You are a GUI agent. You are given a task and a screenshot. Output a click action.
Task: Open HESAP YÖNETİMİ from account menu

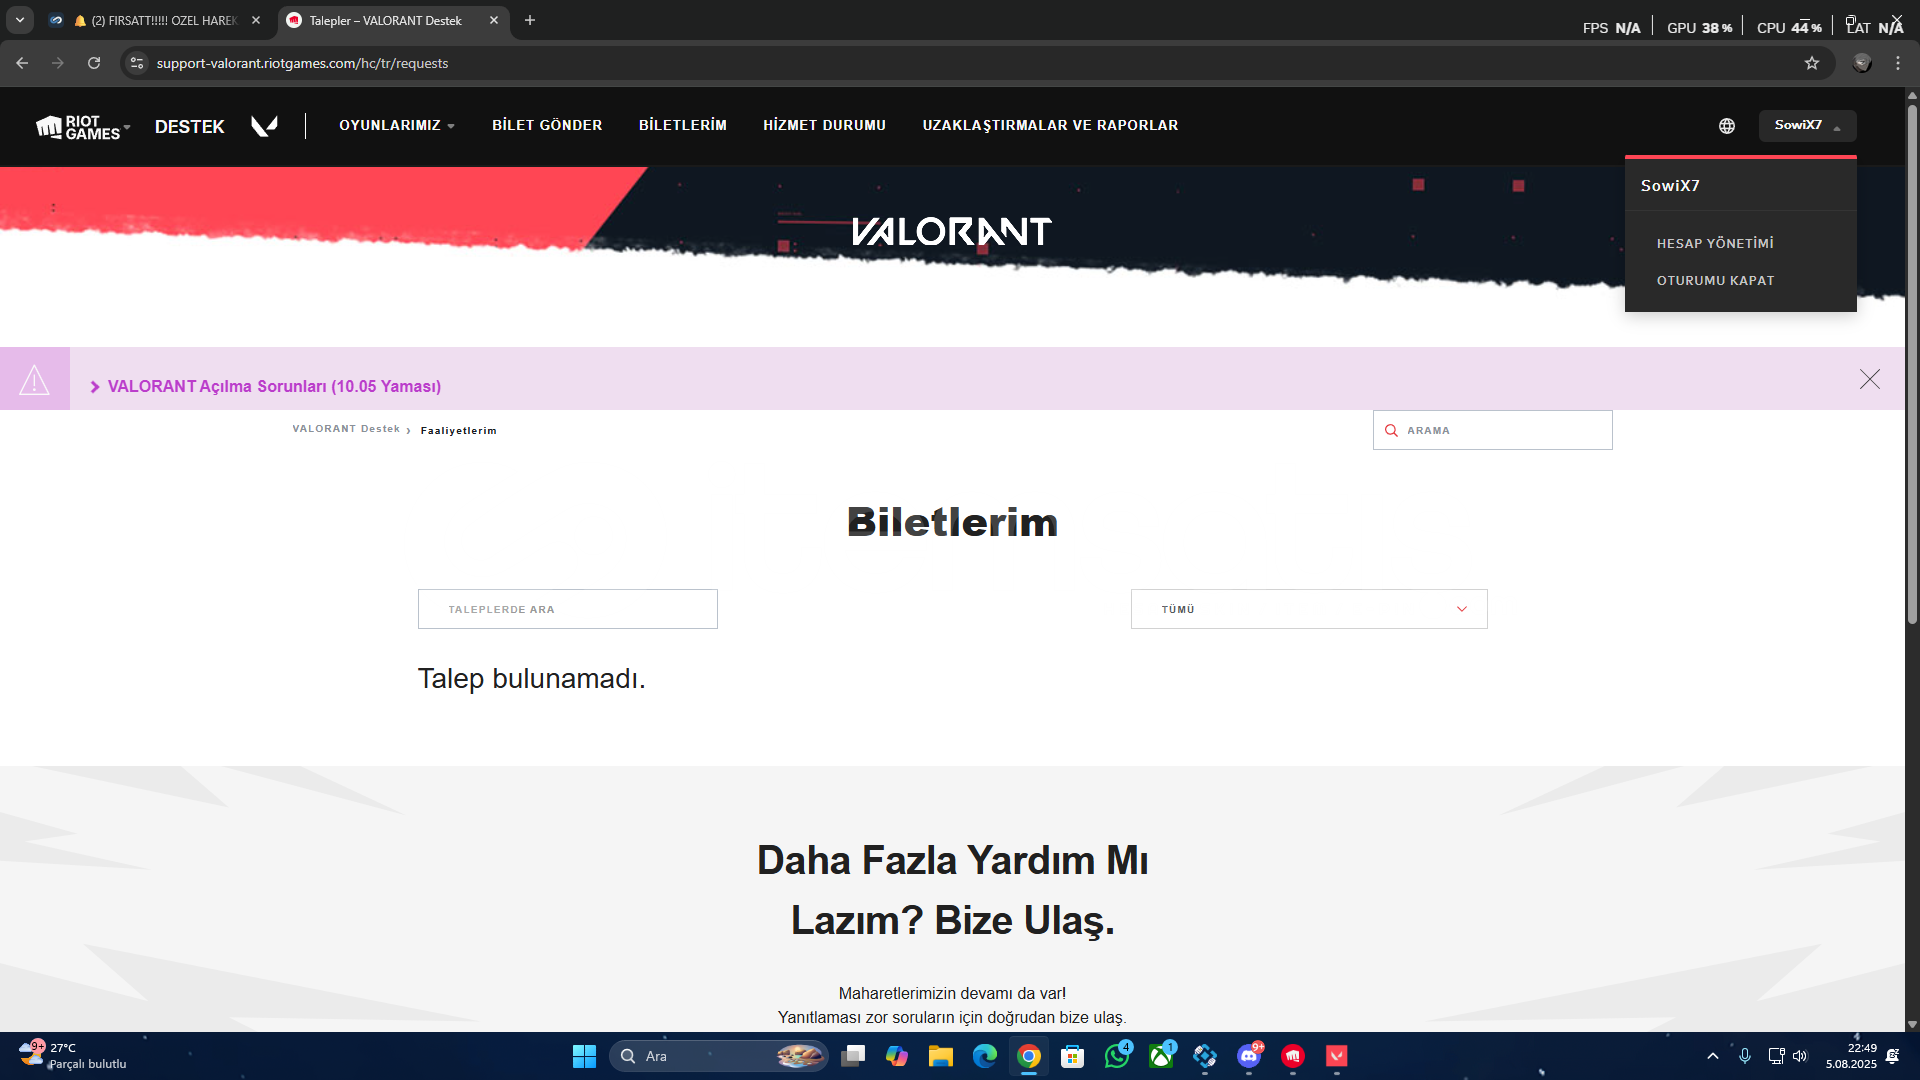(1715, 244)
